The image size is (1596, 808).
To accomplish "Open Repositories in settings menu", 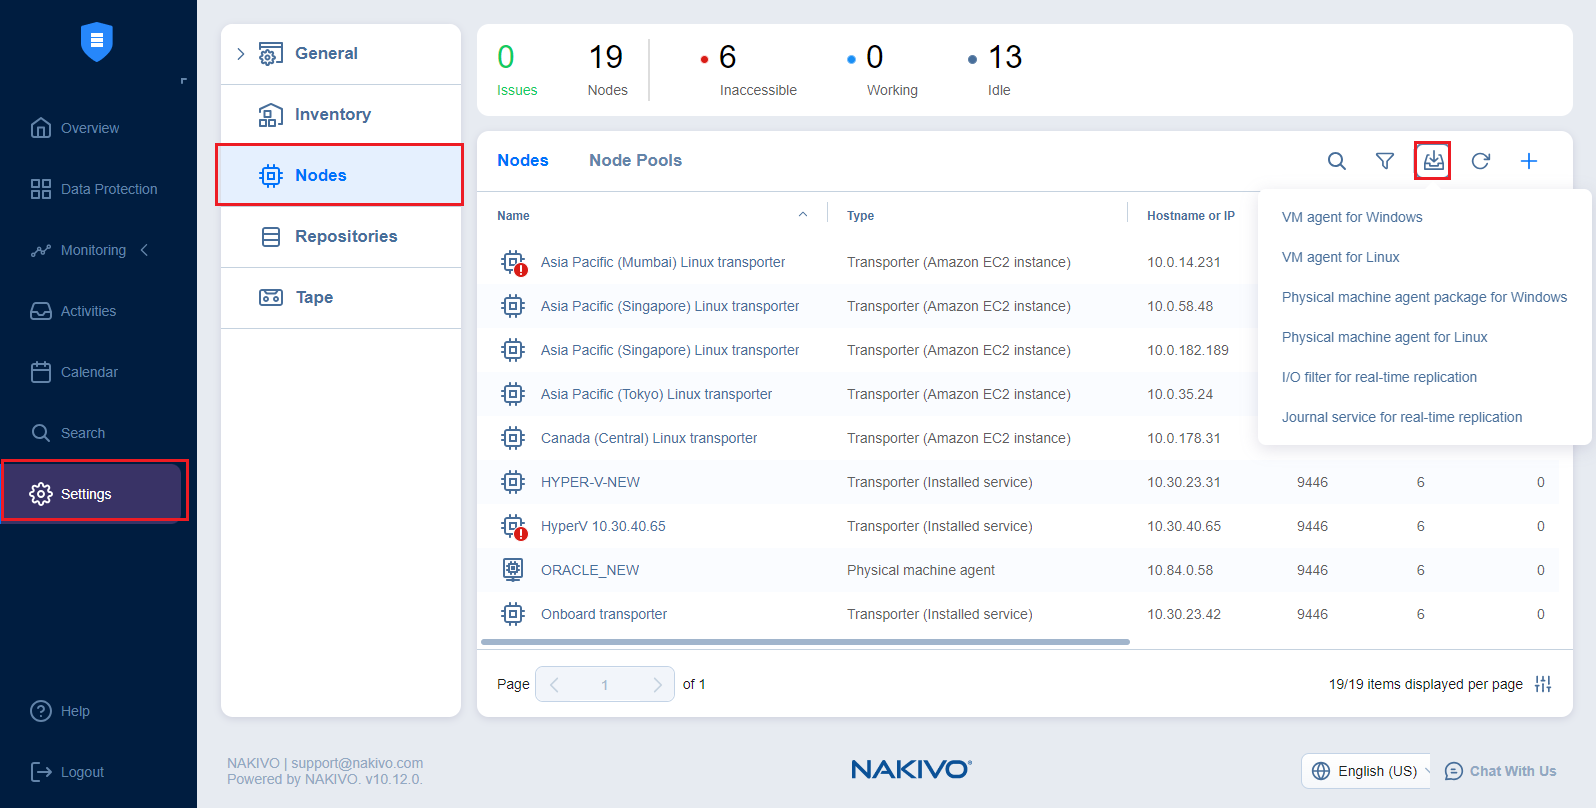I will pos(345,236).
